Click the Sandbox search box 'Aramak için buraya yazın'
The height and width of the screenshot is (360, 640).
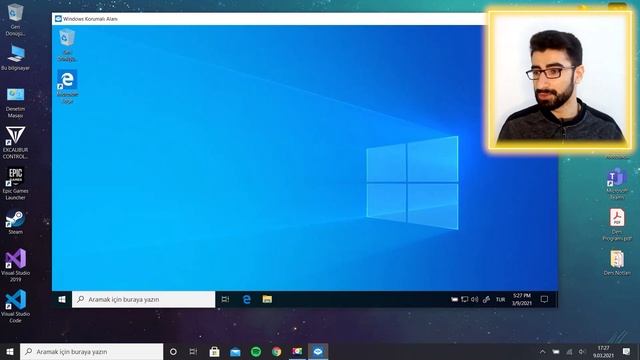(144, 300)
